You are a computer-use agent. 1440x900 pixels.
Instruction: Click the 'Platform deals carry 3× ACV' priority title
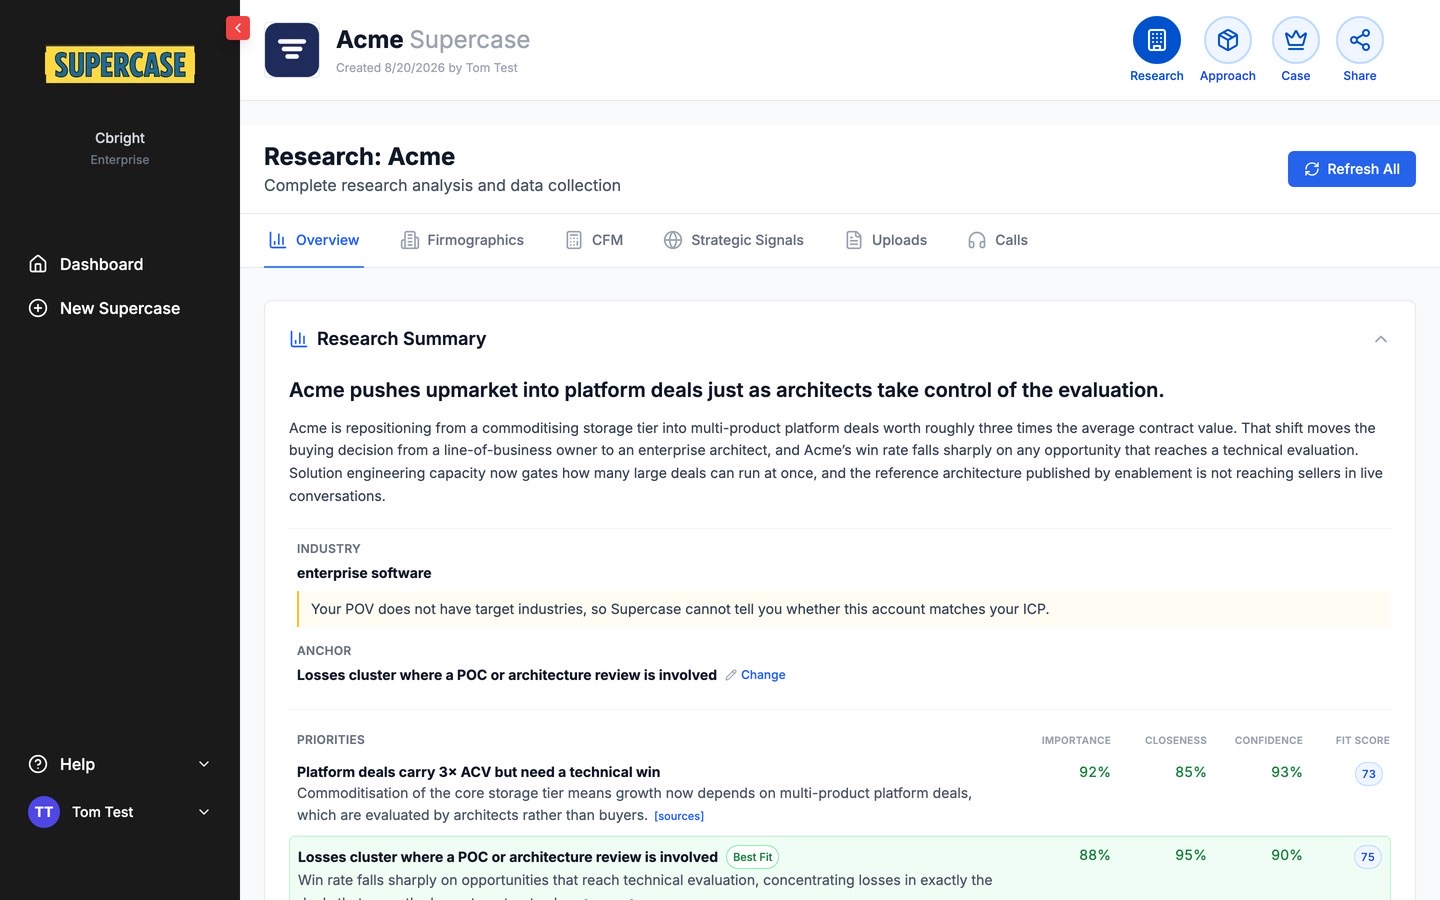[478, 772]
